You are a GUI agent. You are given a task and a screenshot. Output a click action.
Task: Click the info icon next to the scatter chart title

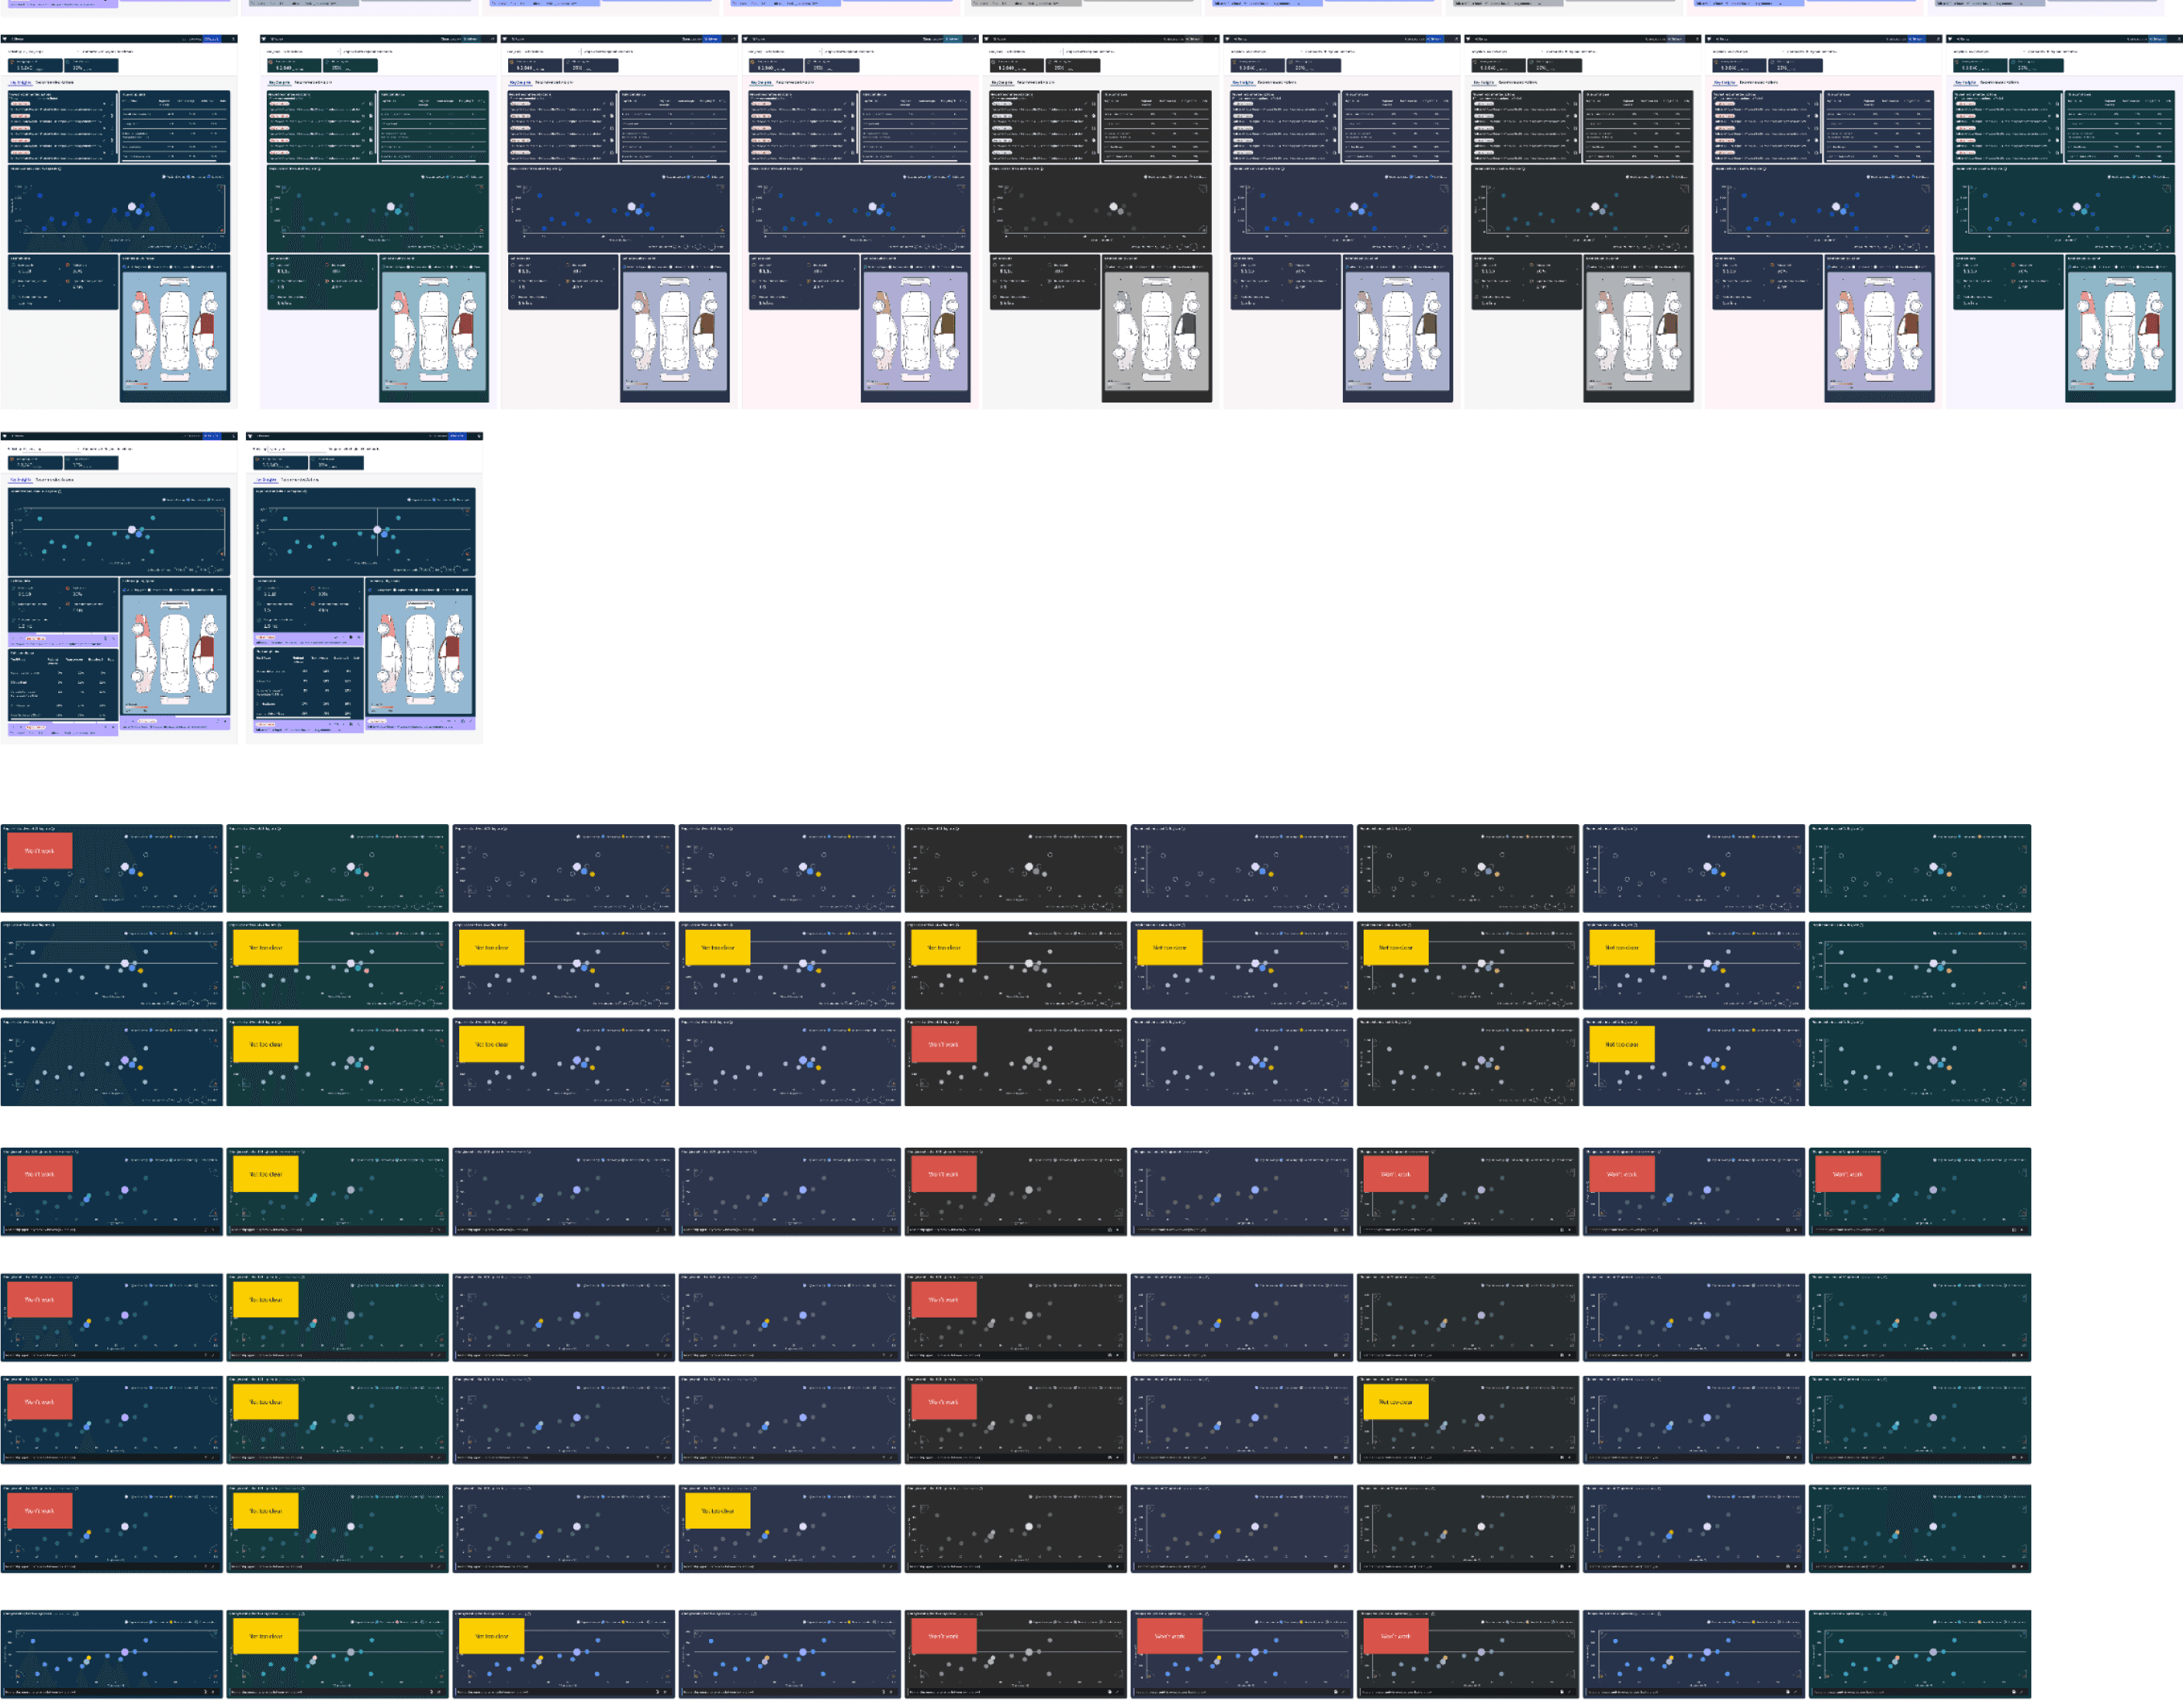60,169
